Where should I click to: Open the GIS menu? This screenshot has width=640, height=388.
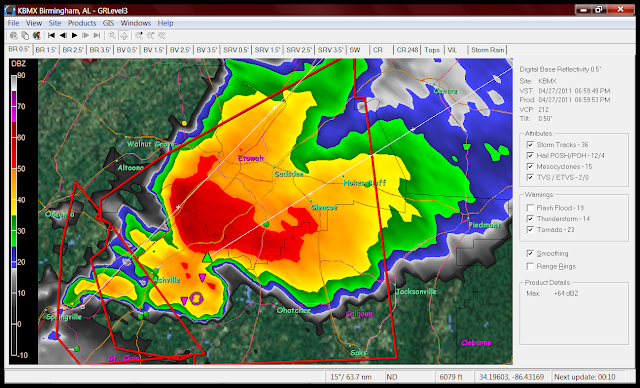pos(108,23)
